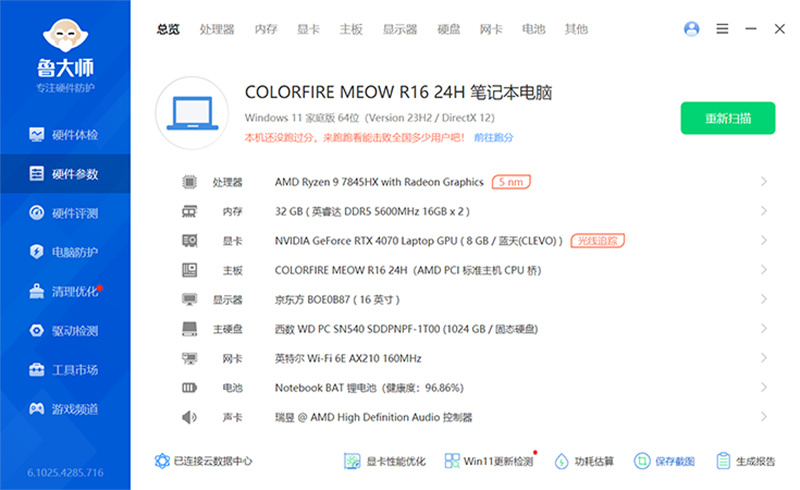The height and width of the screenshot is (490, 800).
Task: Click the version 6.1025.4285.716 text
Action: 65,473
